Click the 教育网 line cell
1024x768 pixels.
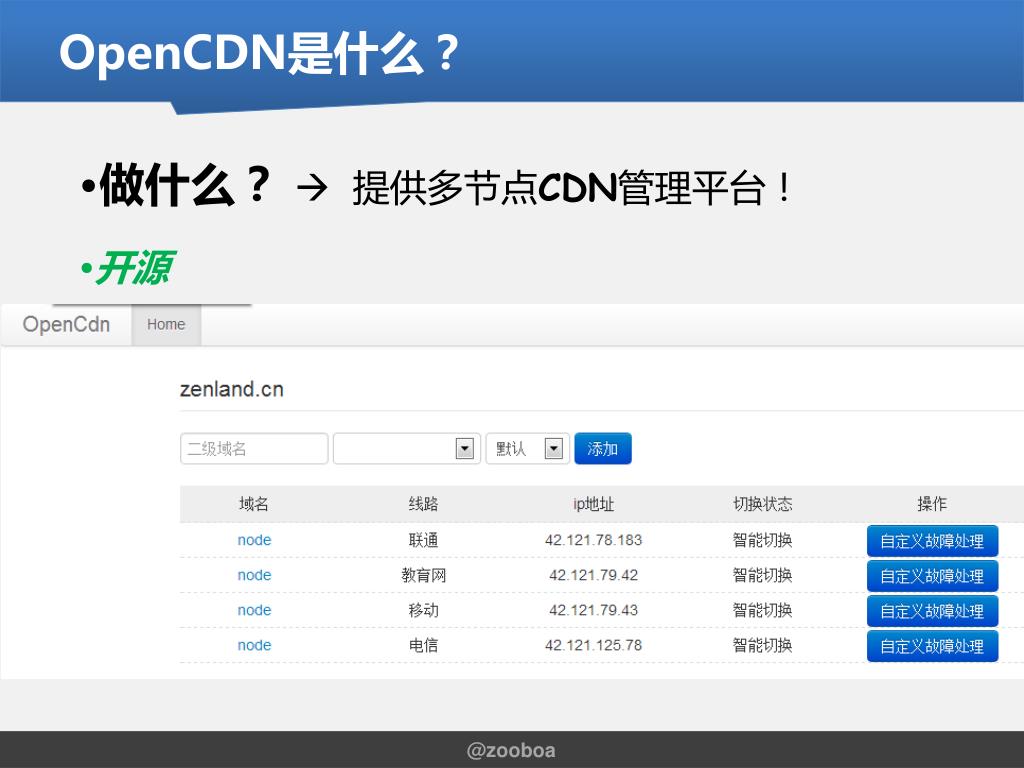click(423, 575)
